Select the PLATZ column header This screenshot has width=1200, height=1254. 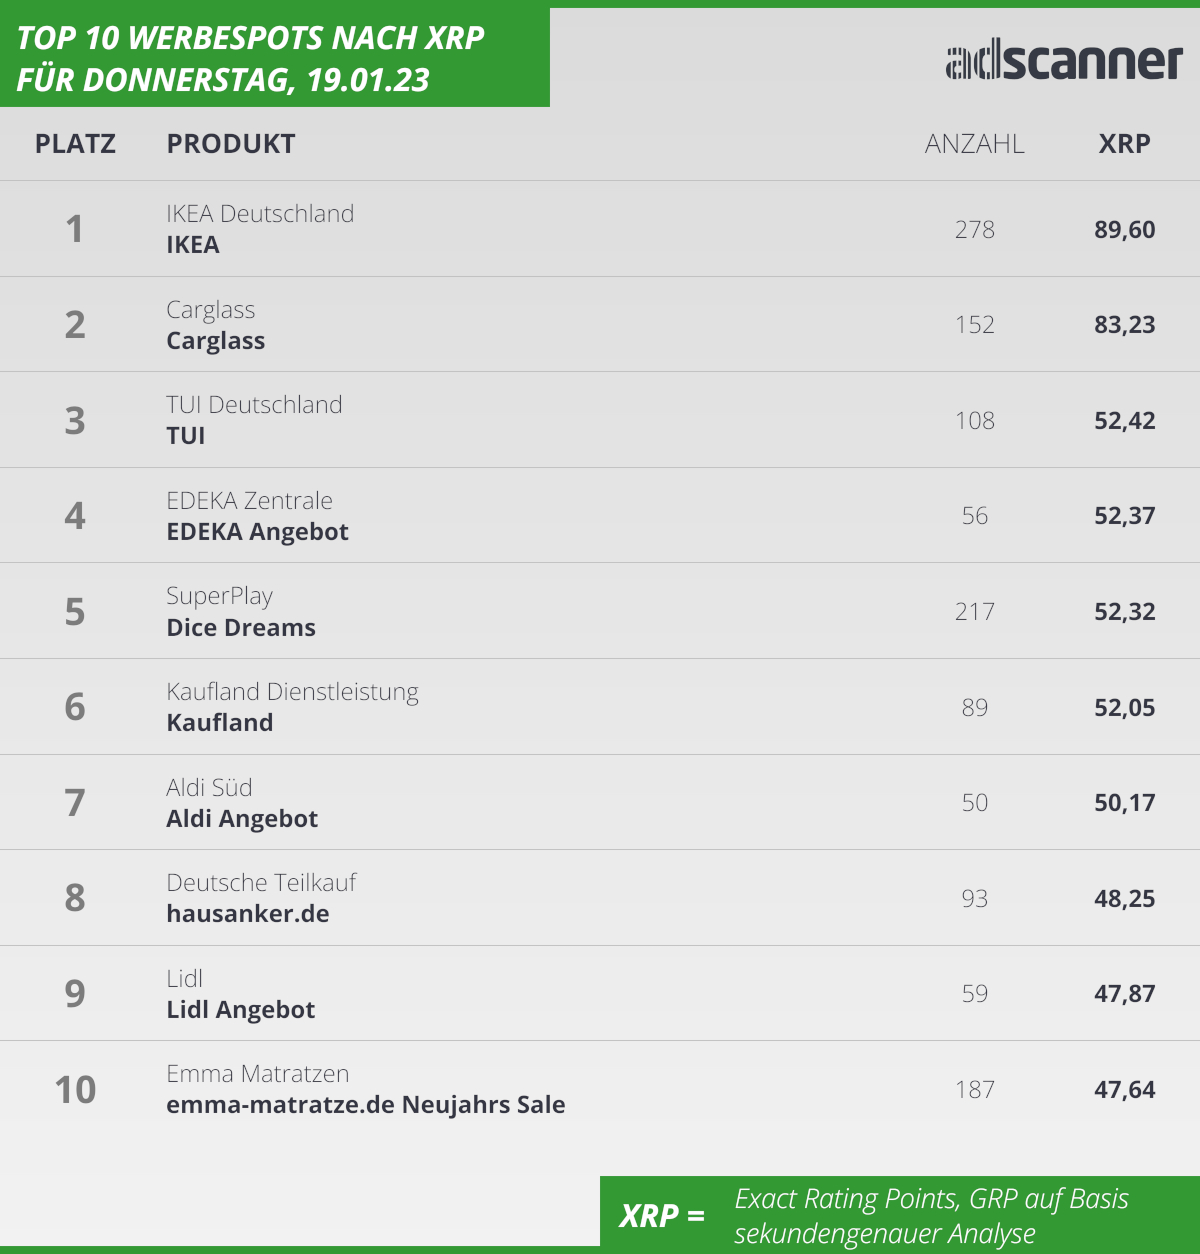(x=75, y=144)
